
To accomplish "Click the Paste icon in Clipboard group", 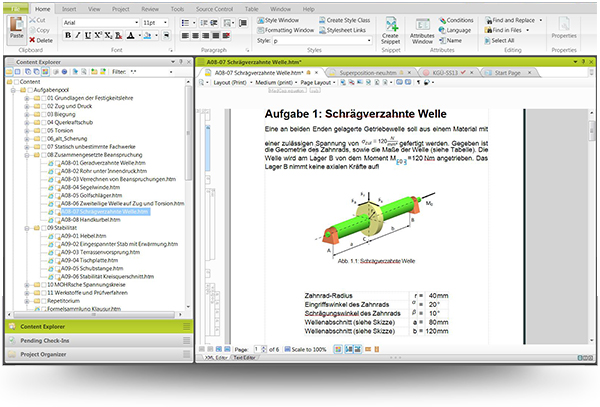I will pyautogui.click(x=16, y=24).
